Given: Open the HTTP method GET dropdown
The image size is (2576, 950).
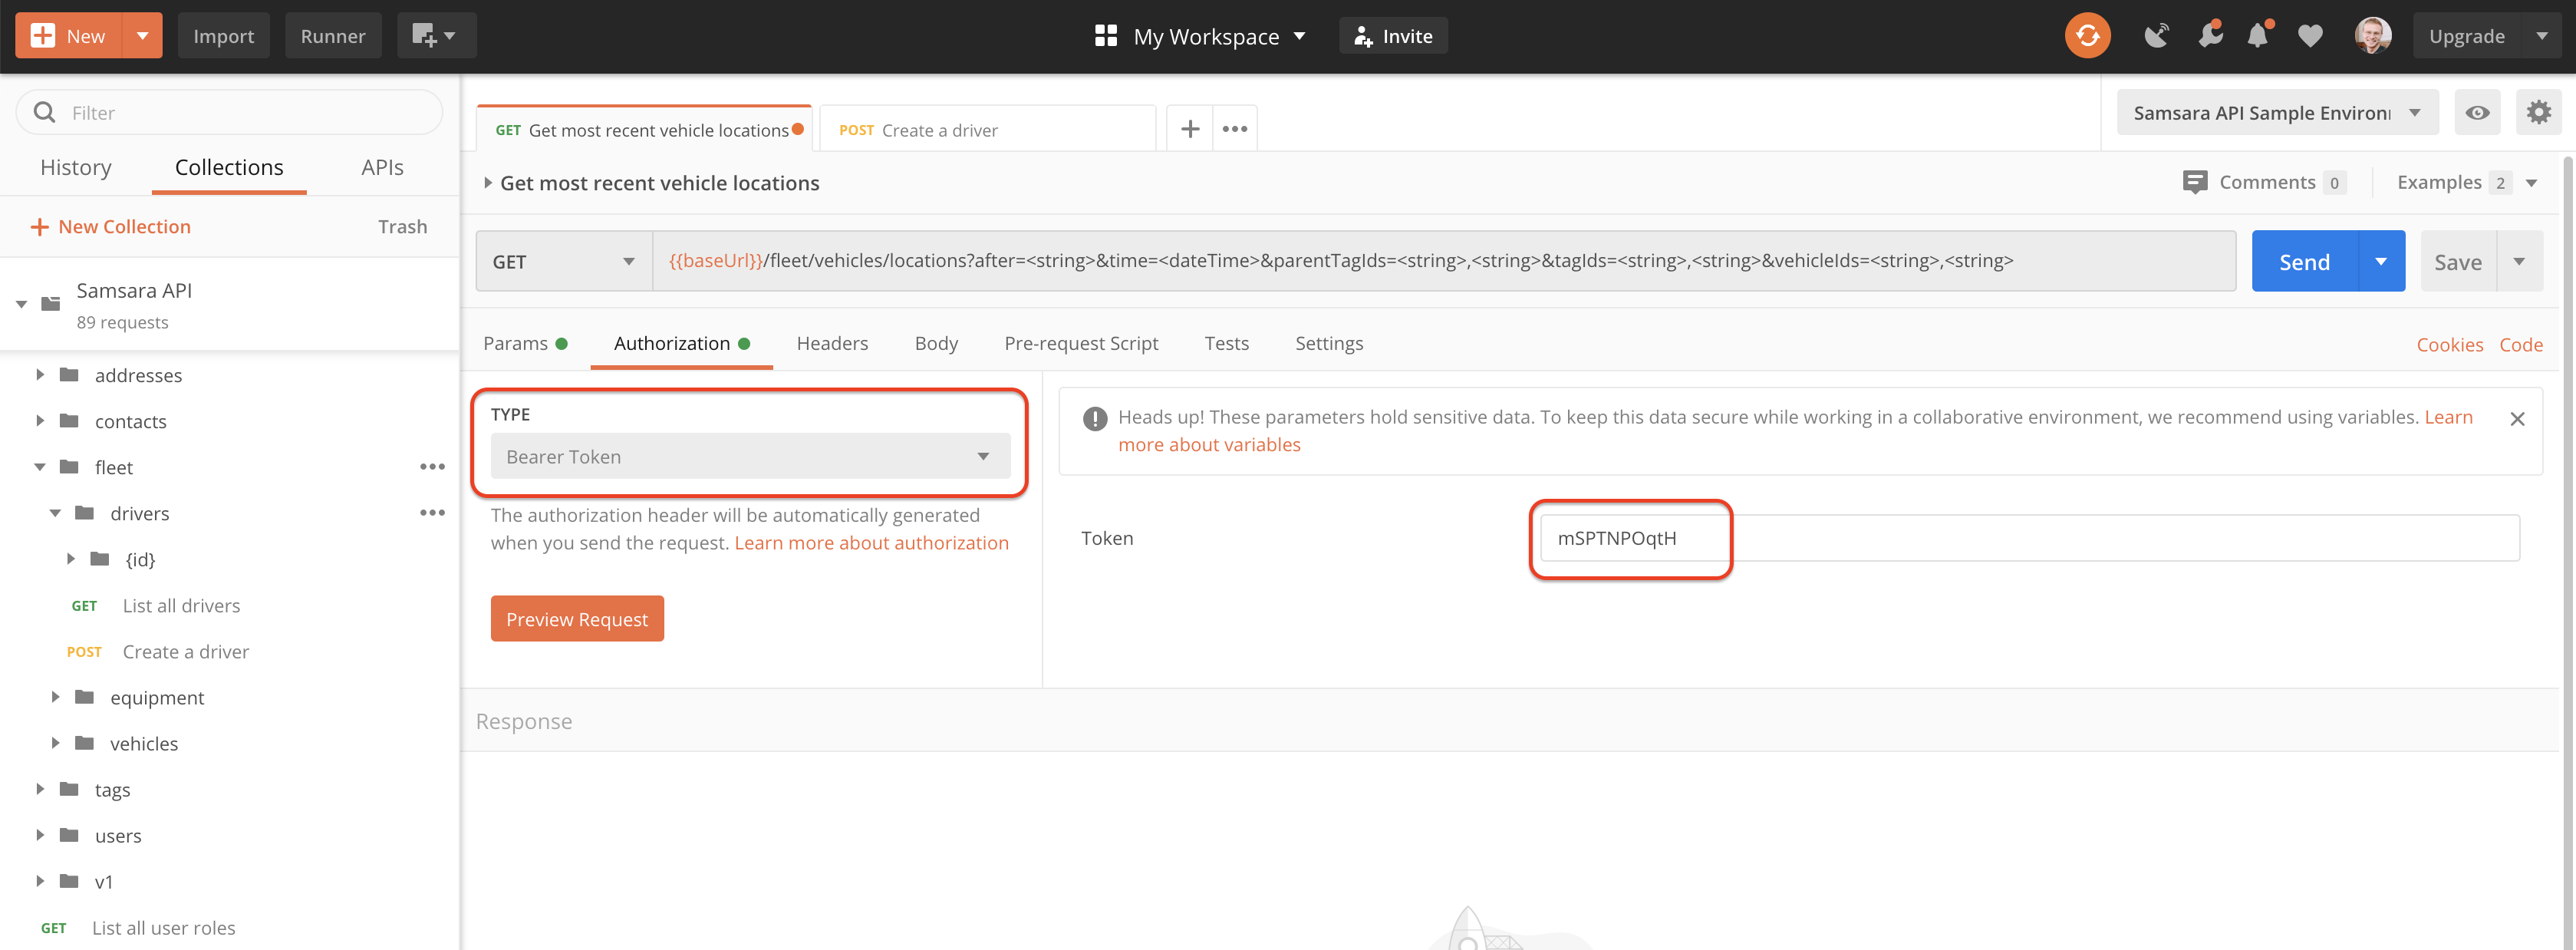Looking at the screenshot, I should click(x=564, y=262).
